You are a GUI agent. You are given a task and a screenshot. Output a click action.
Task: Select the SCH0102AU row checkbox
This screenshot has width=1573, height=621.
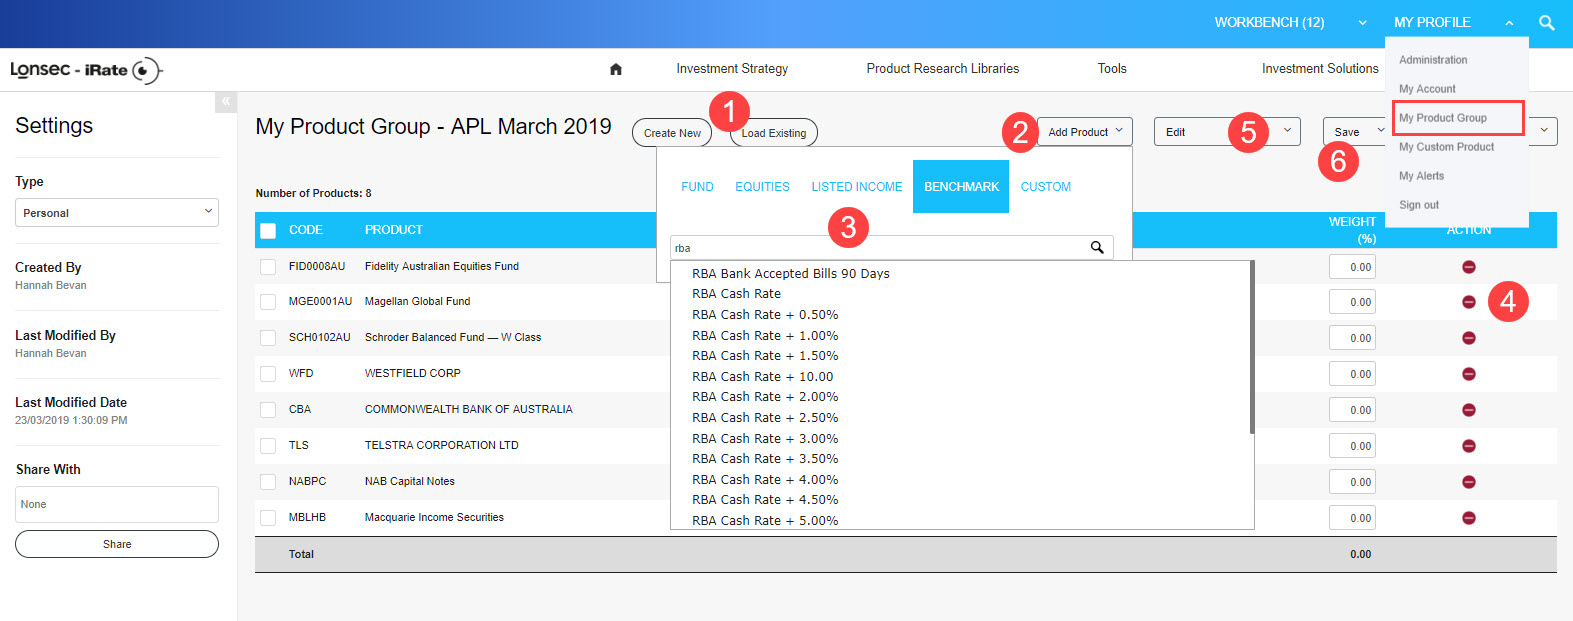(268, 338)
